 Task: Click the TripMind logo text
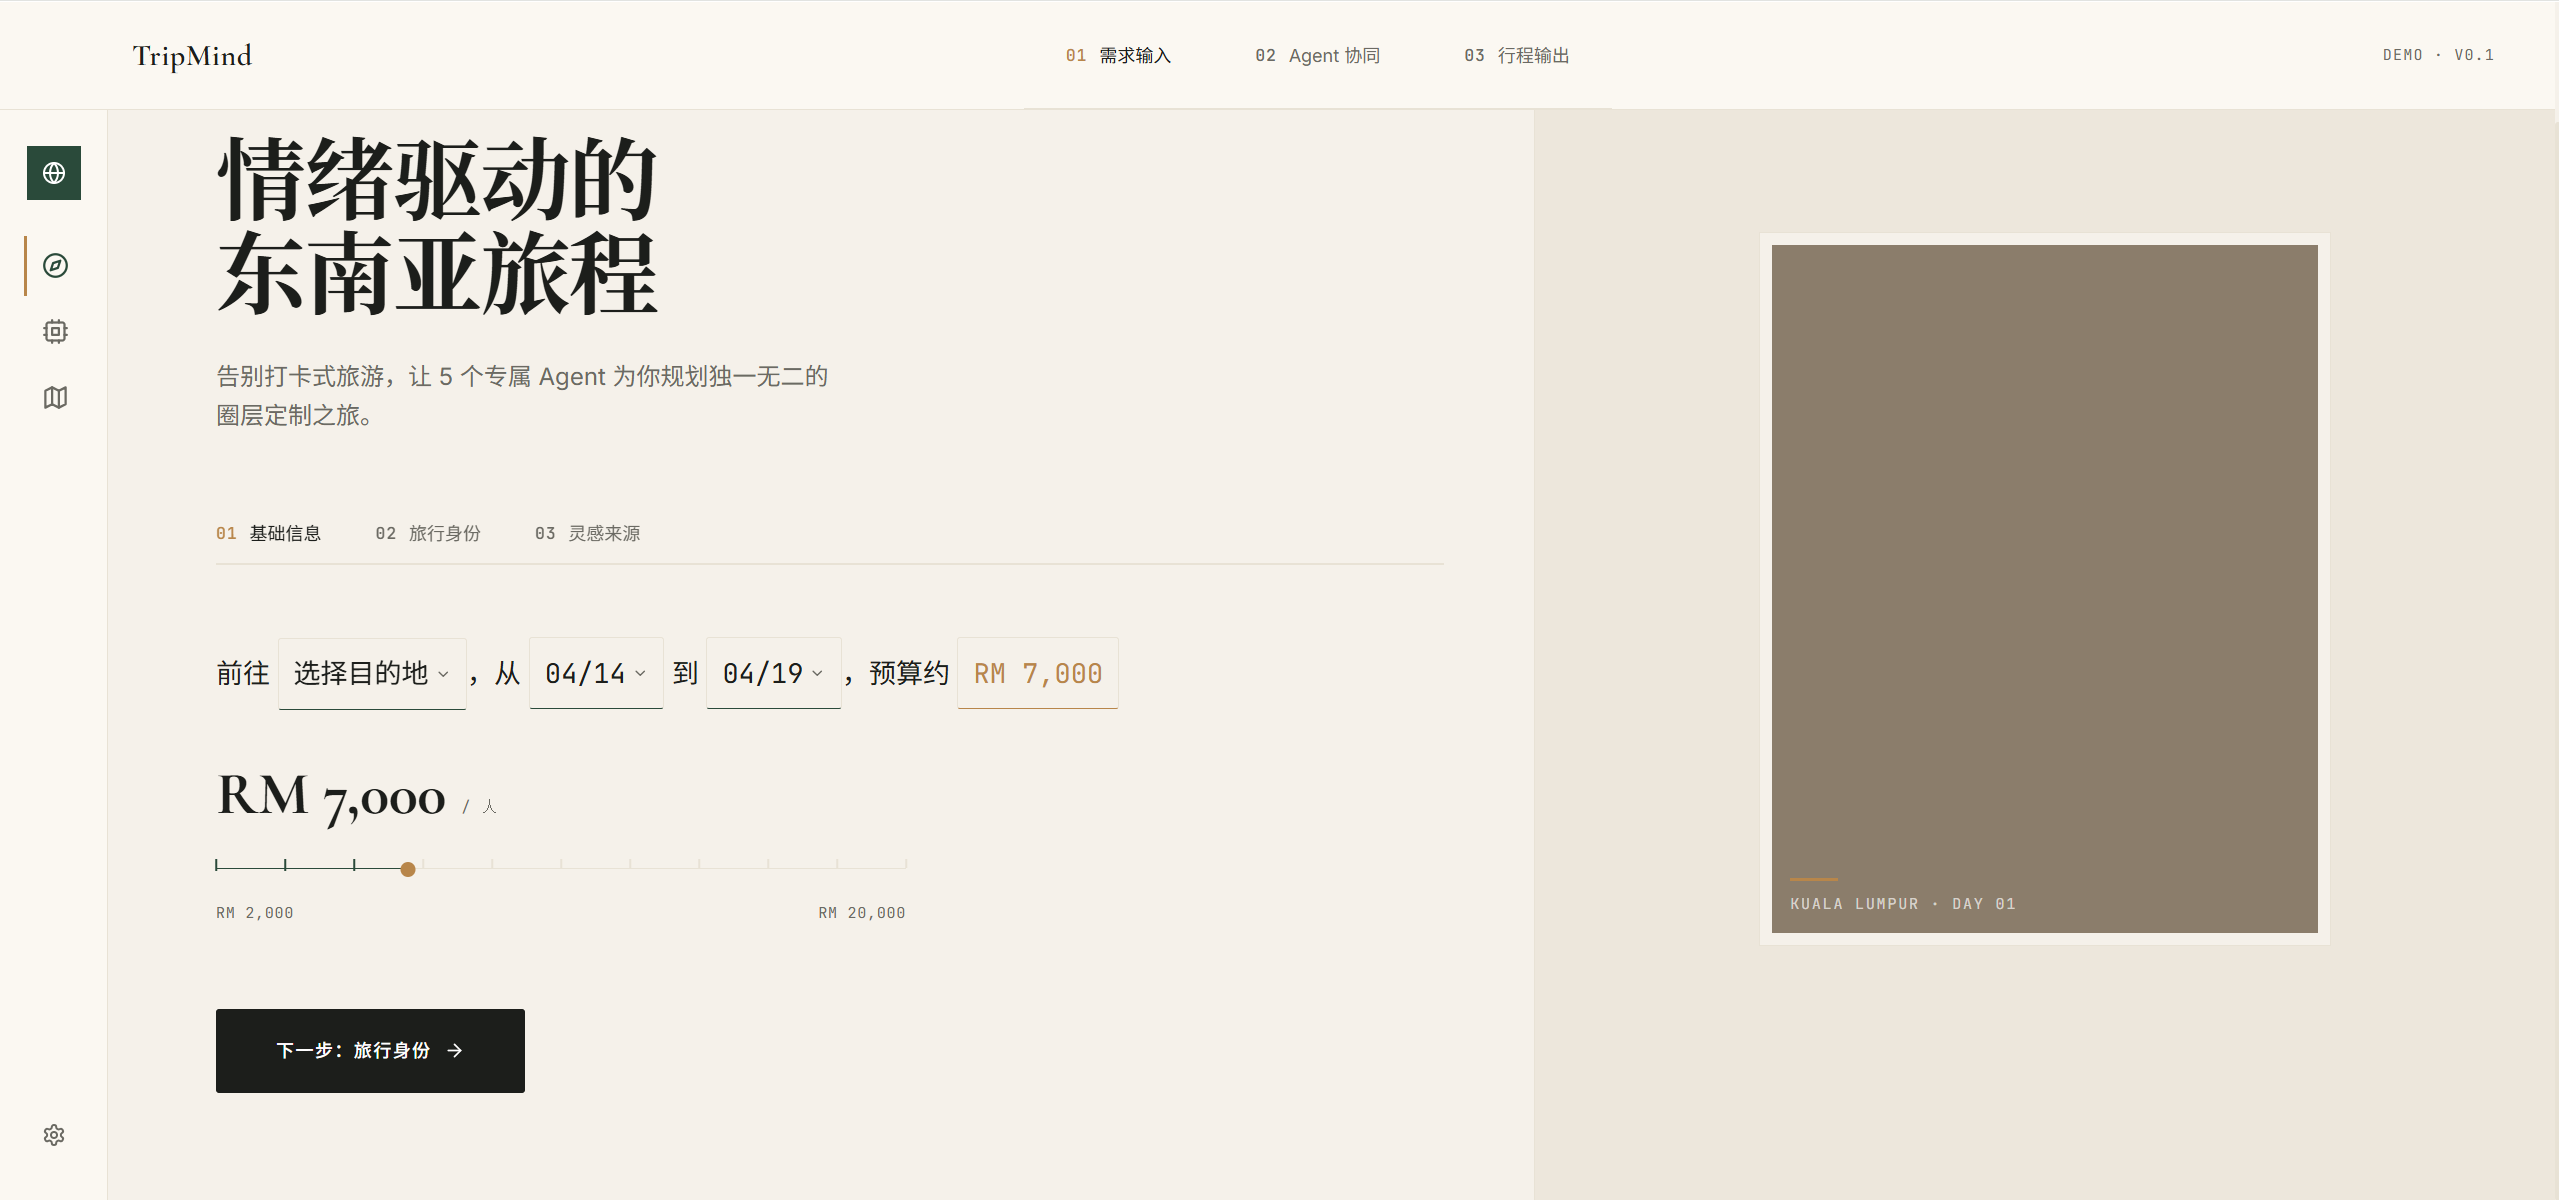click(x=192, y=56)
